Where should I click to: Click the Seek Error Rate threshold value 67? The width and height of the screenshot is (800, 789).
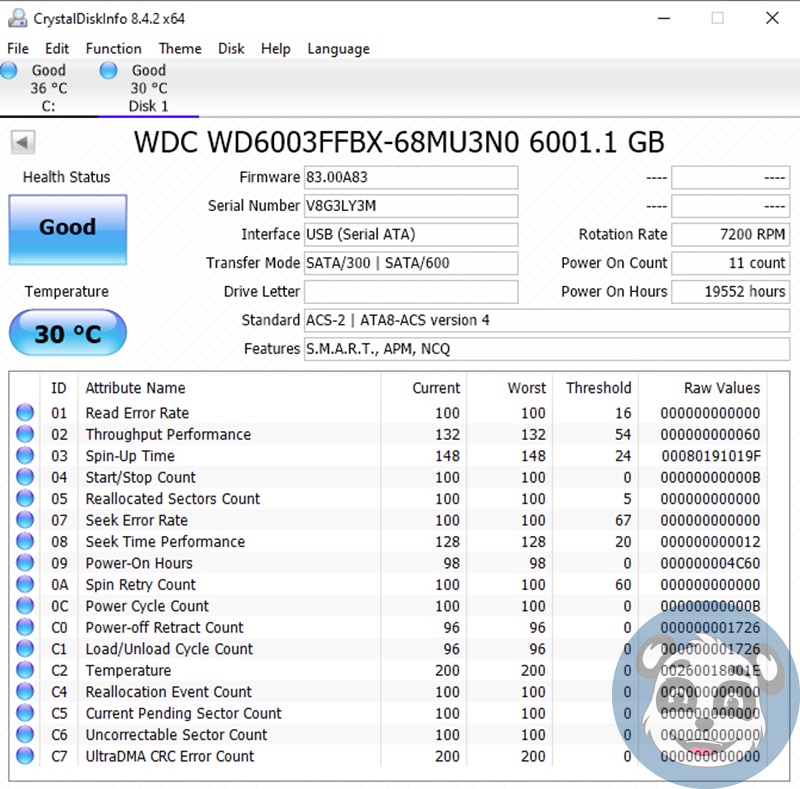click(x=623, y=520)
